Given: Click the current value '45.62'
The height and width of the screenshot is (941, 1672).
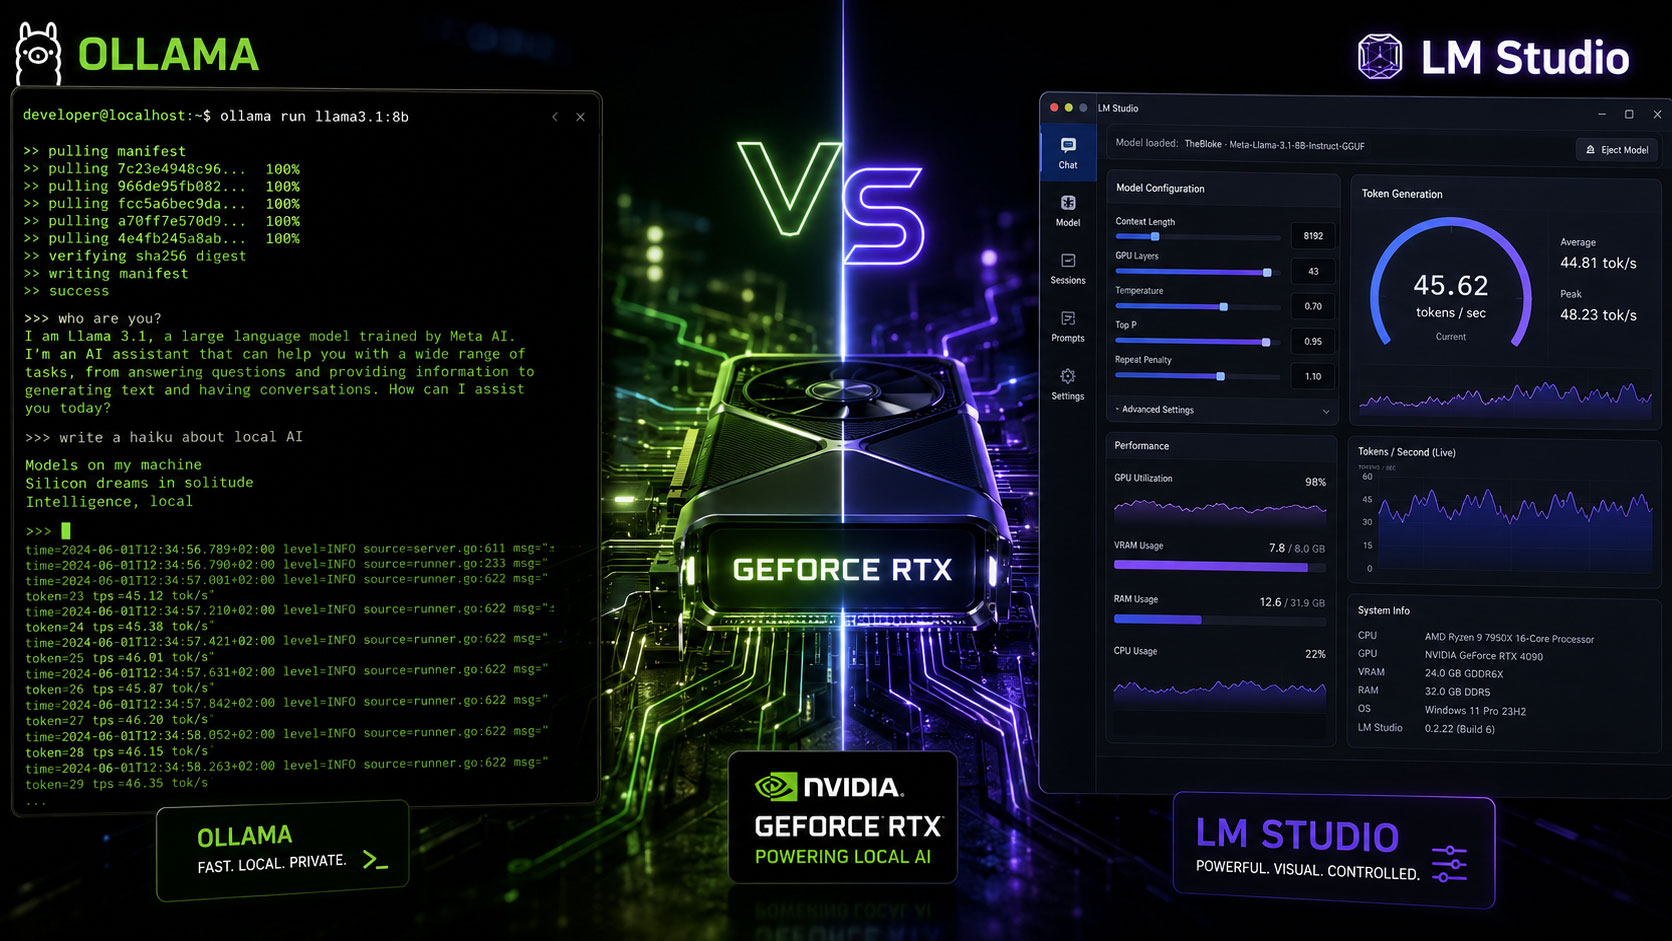Looking at the screenshot, I should click(x=1451, y=286).
